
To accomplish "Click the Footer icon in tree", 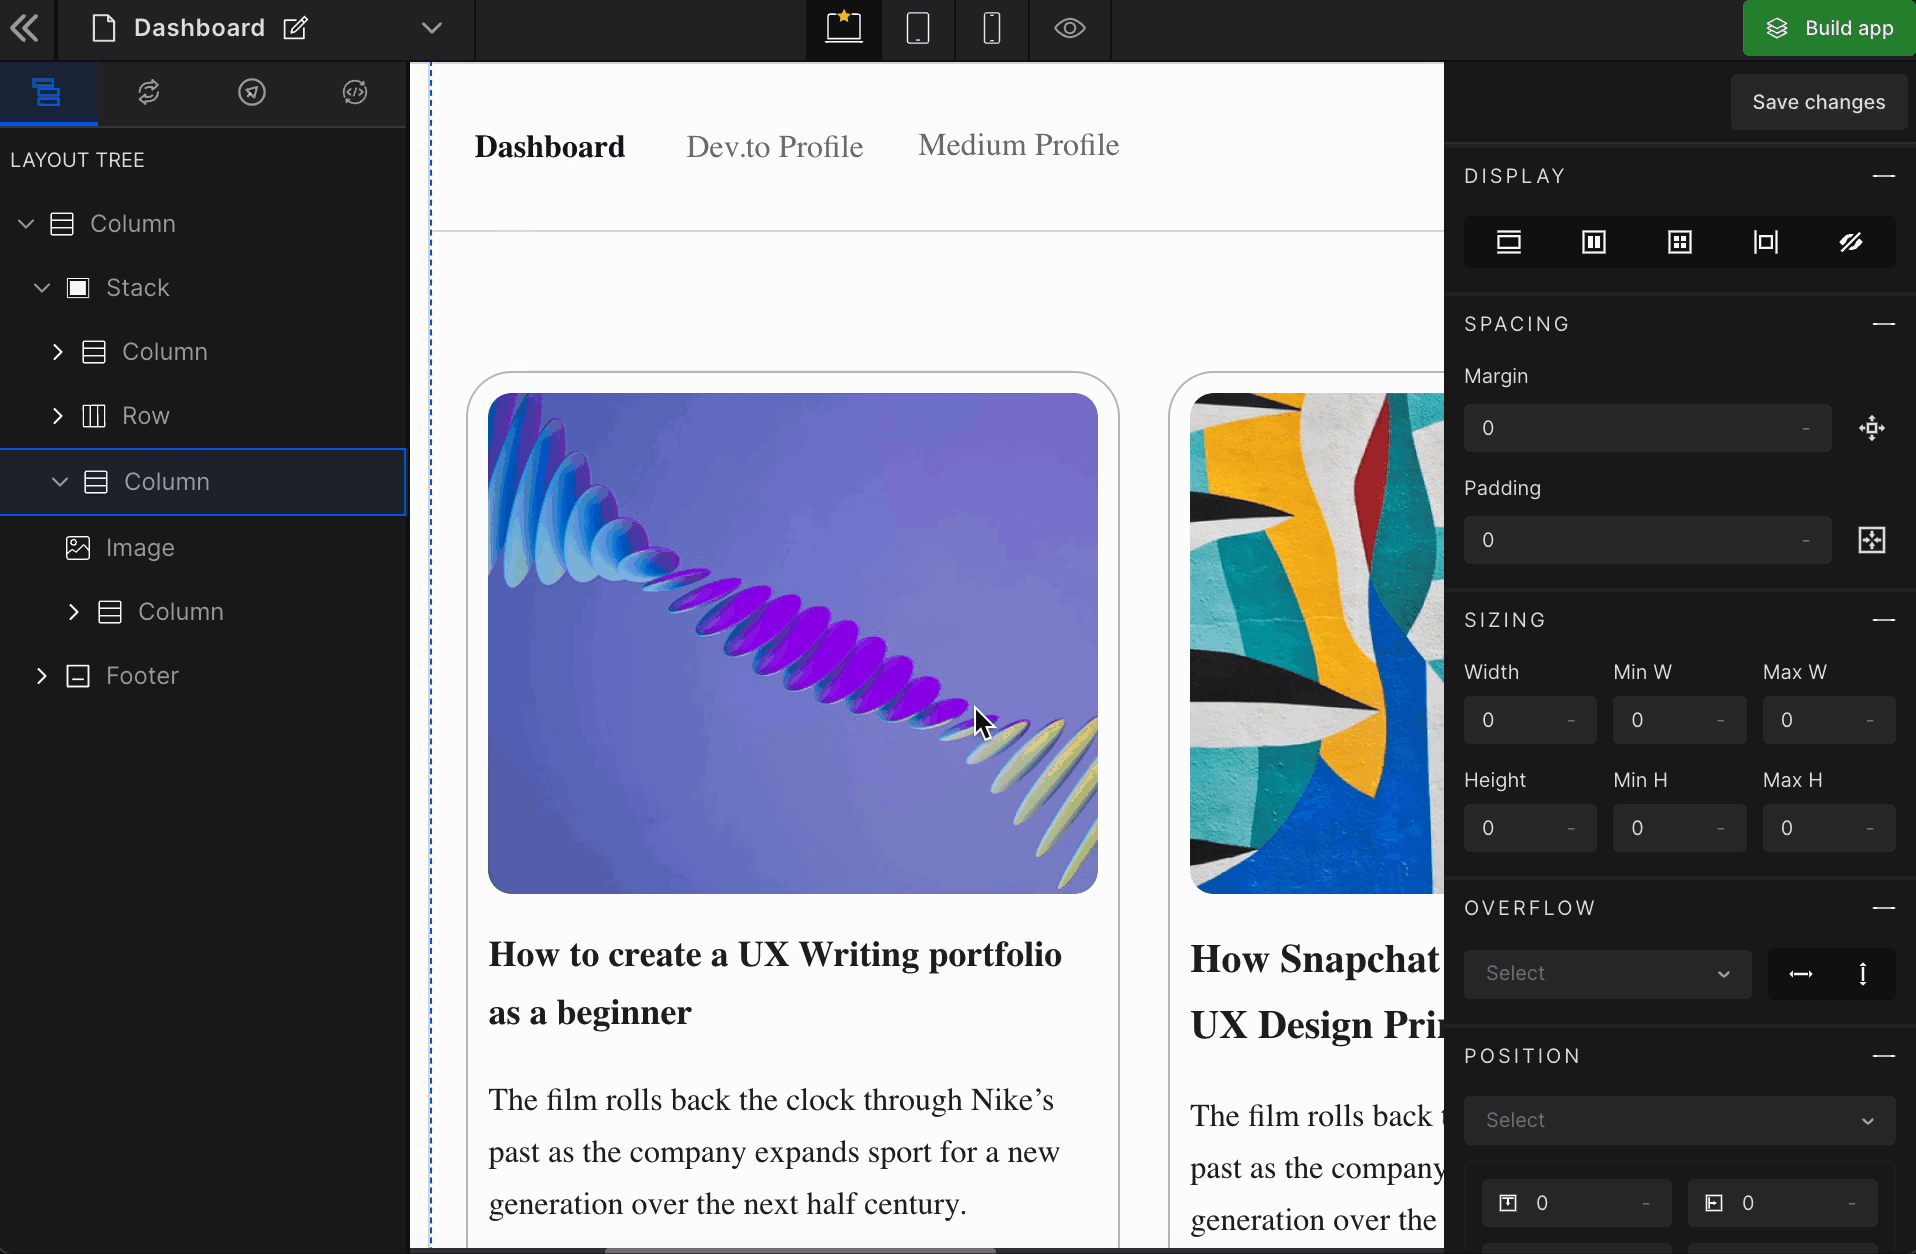I will coord(78,676).
